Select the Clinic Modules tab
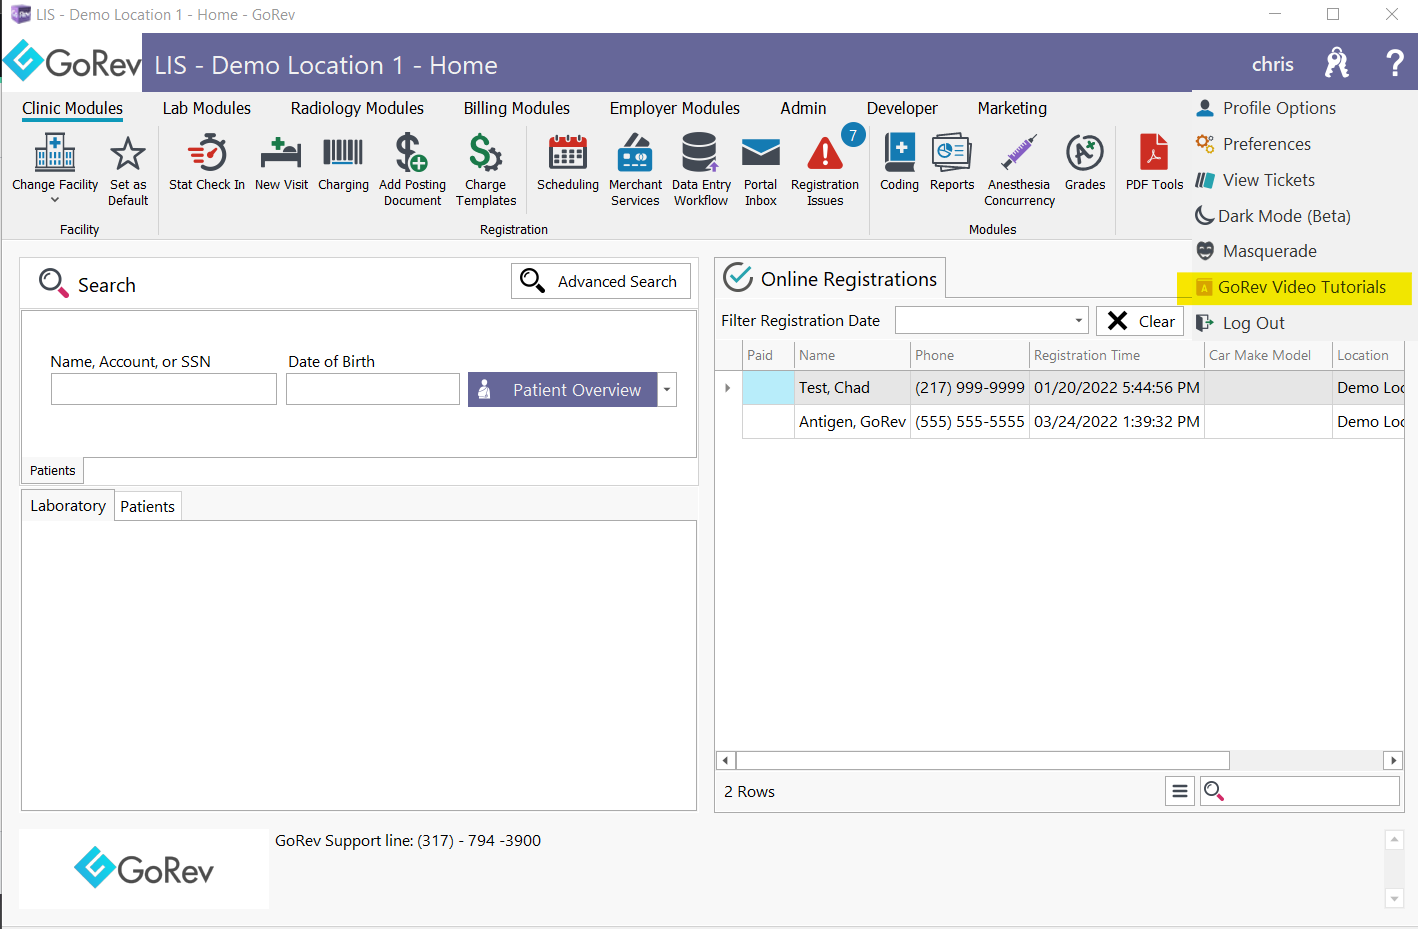Viewport: 1418px width, 929px height. point(72,108)
